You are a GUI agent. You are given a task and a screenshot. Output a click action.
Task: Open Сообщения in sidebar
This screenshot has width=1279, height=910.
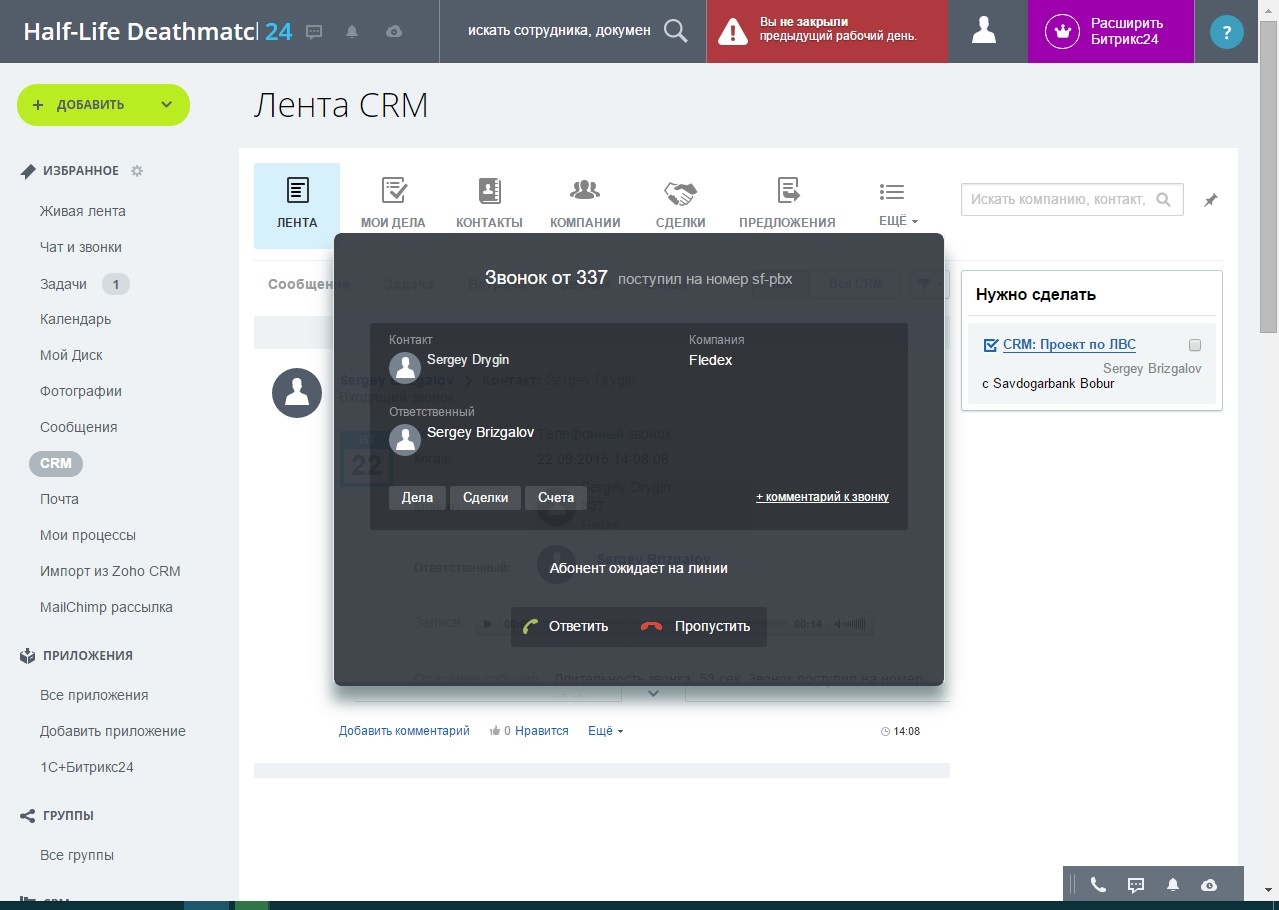[x=79, y=427]
